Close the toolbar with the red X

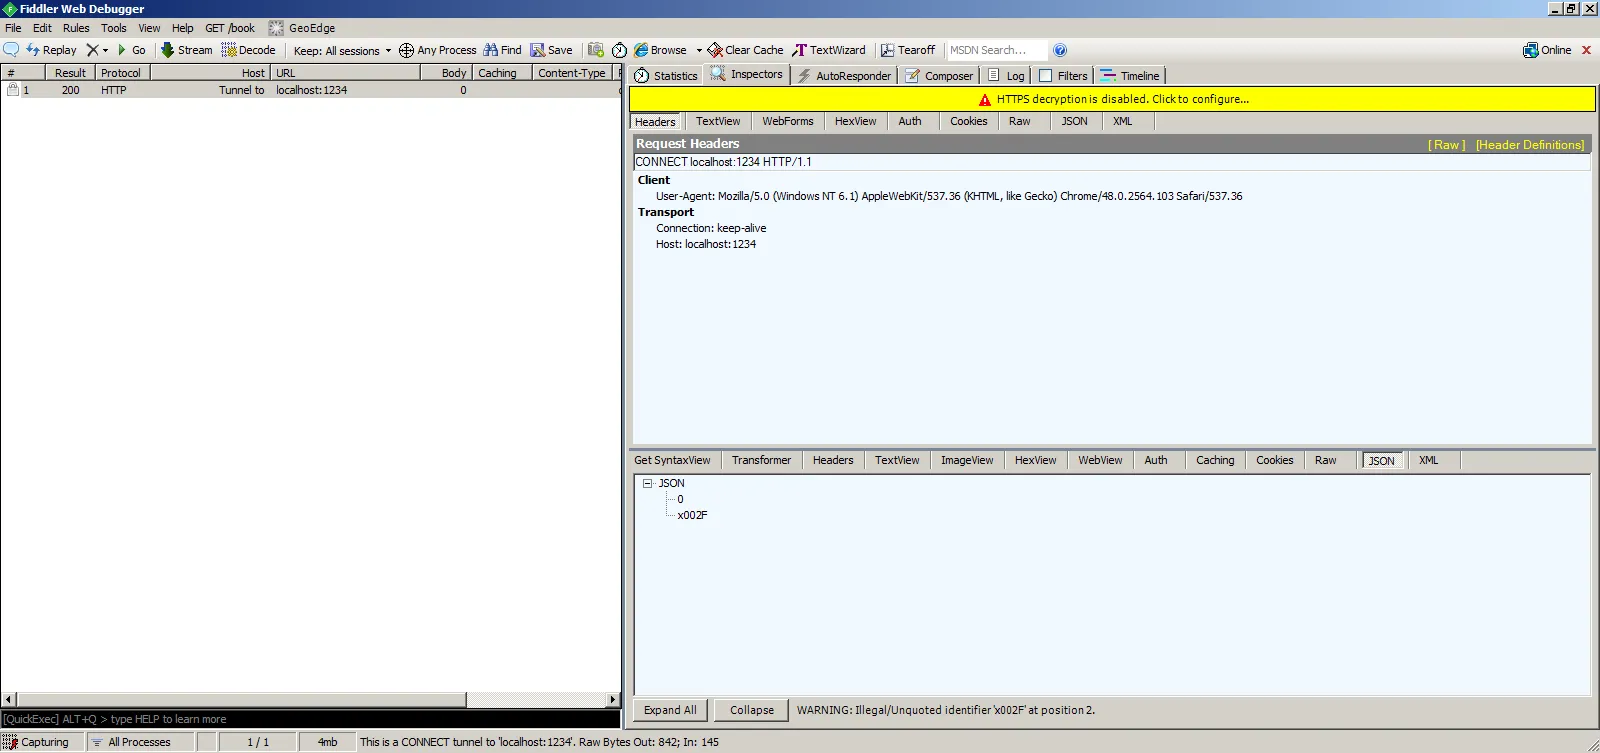[x=1586, y=50]
